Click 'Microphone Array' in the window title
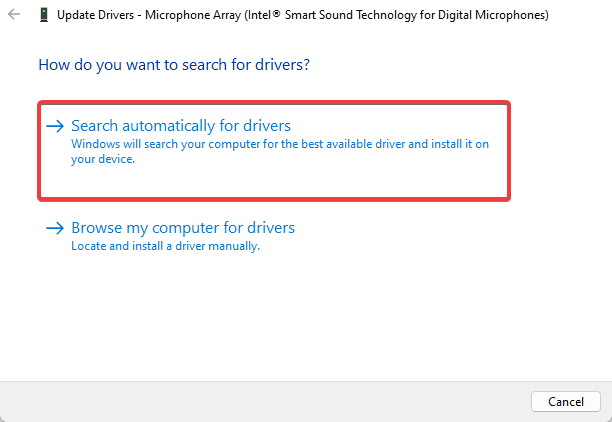The width and height of the screenshot is (612, 422). [x=193, y=15]
